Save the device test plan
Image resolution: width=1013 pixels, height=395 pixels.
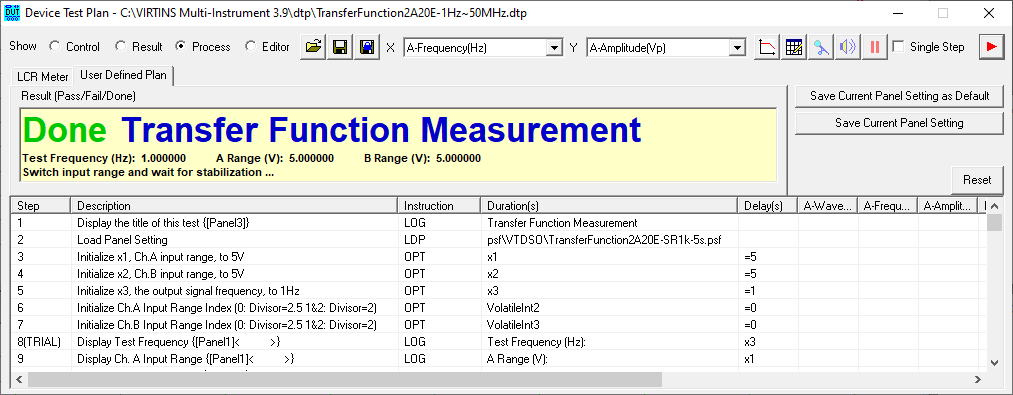point(340,47)
